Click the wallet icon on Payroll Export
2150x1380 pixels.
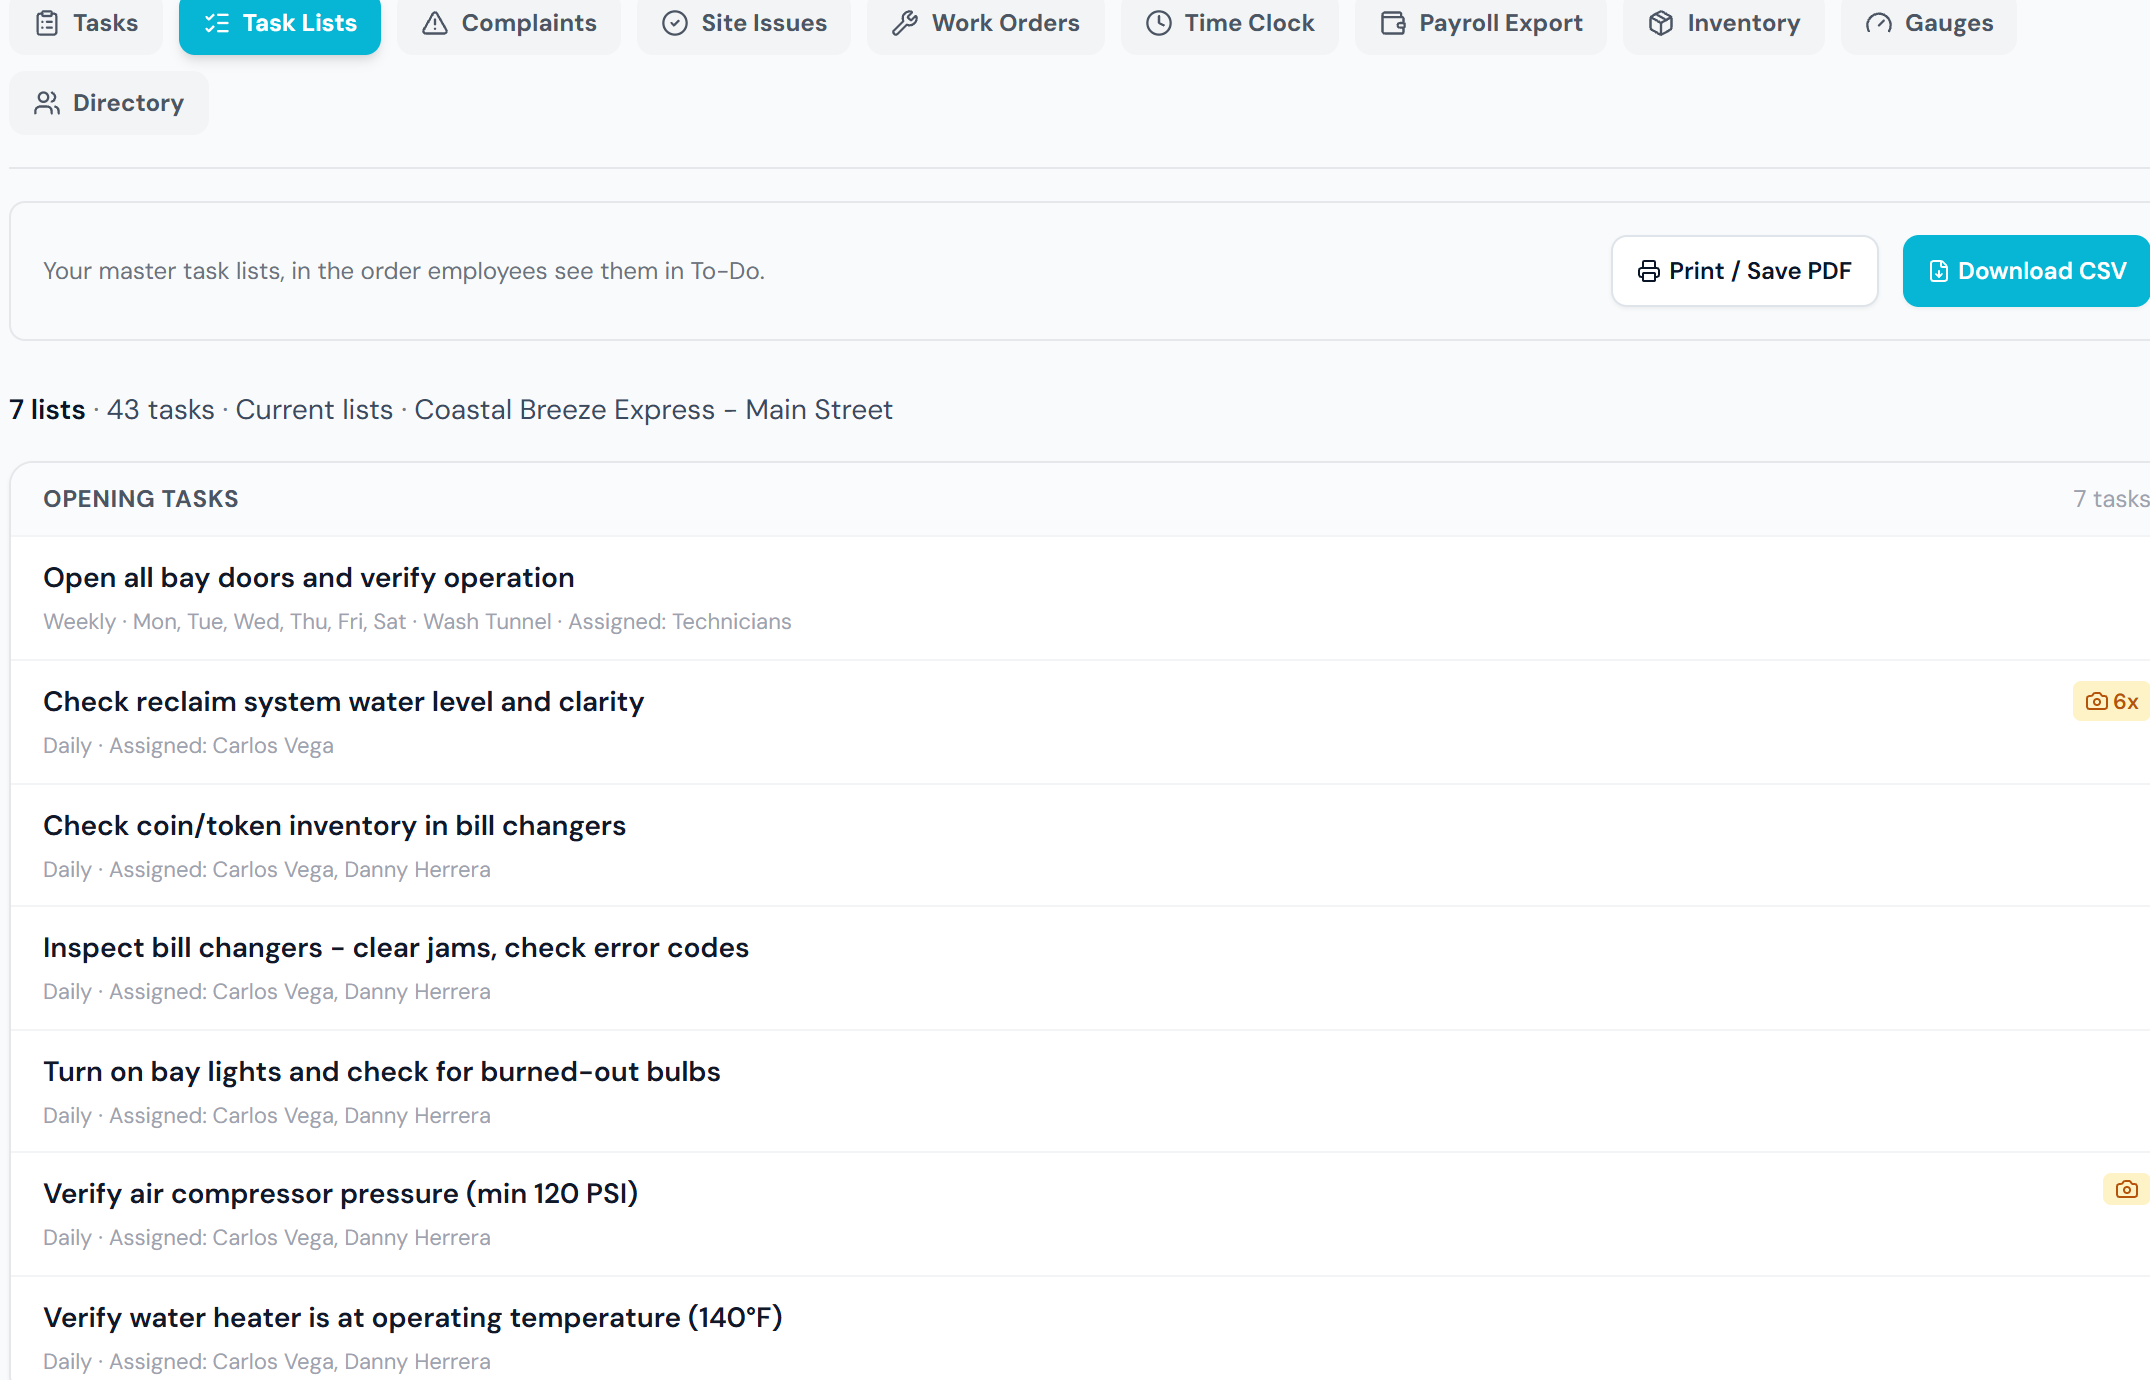pyautogui.click(x=1393, y=23)
